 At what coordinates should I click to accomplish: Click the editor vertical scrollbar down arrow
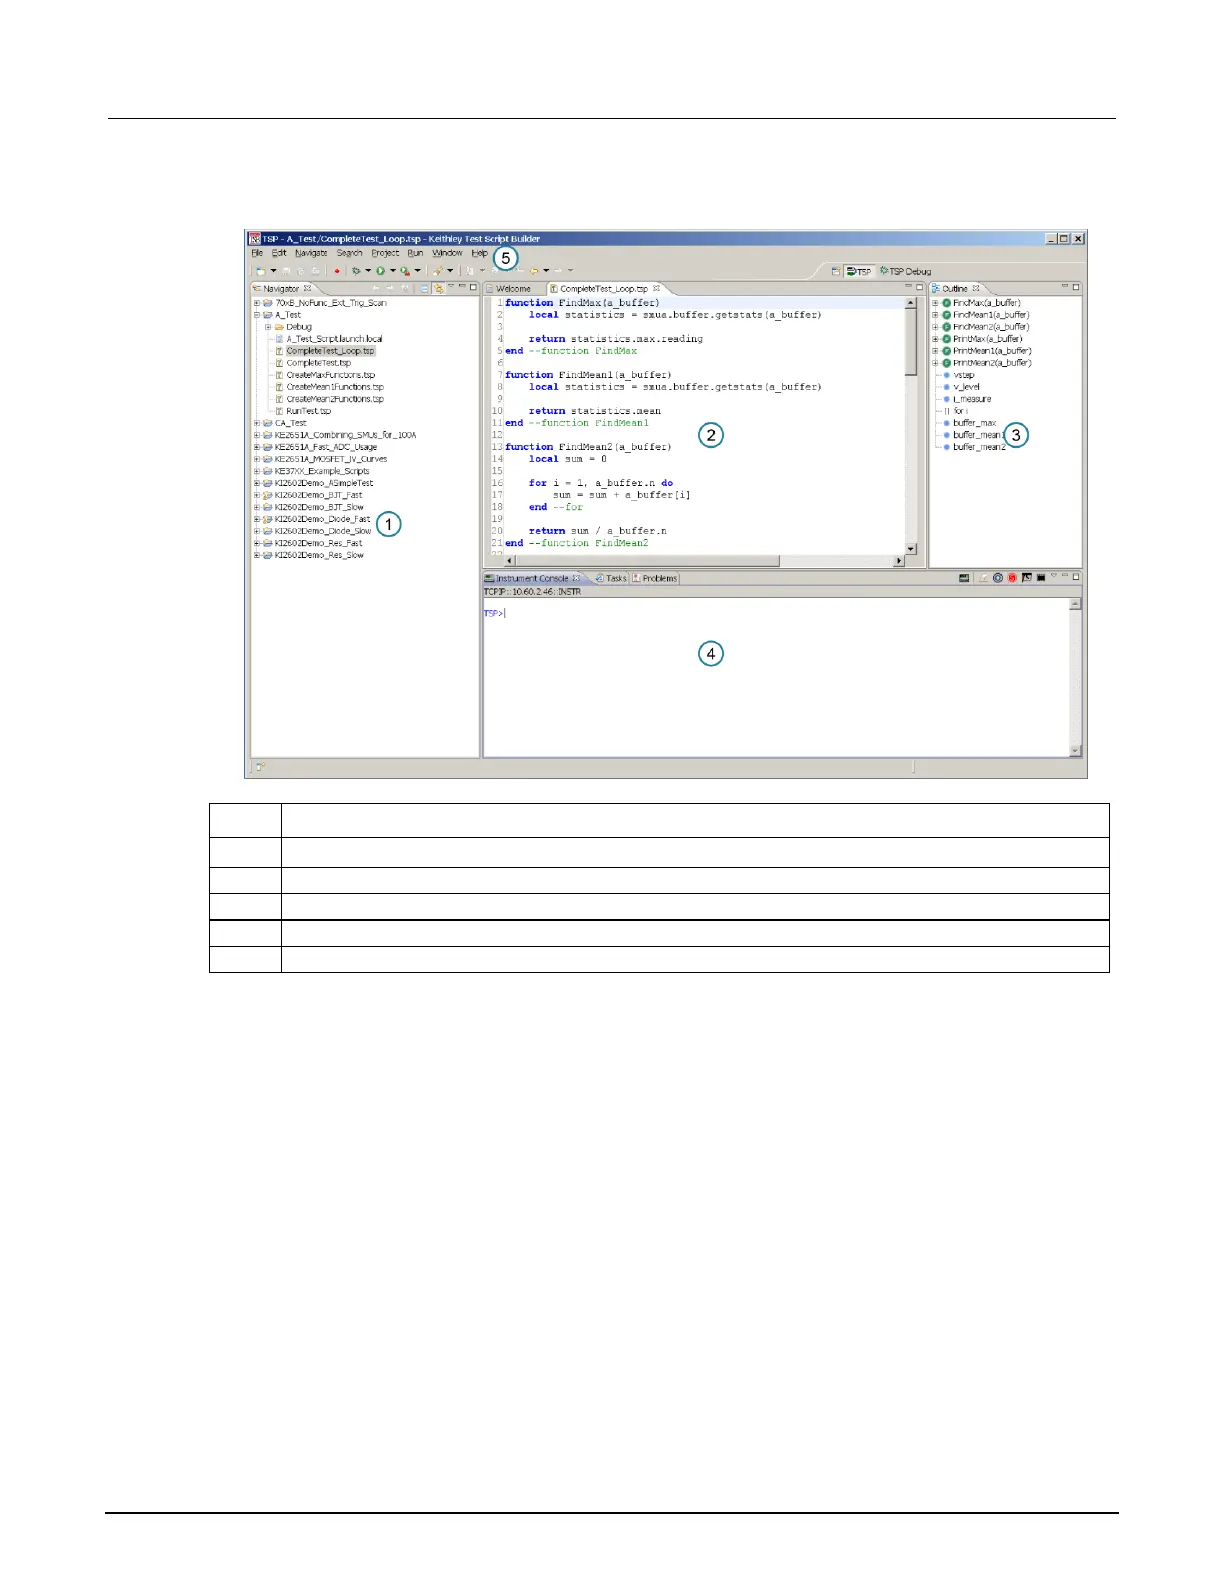(x=910, y=549)
